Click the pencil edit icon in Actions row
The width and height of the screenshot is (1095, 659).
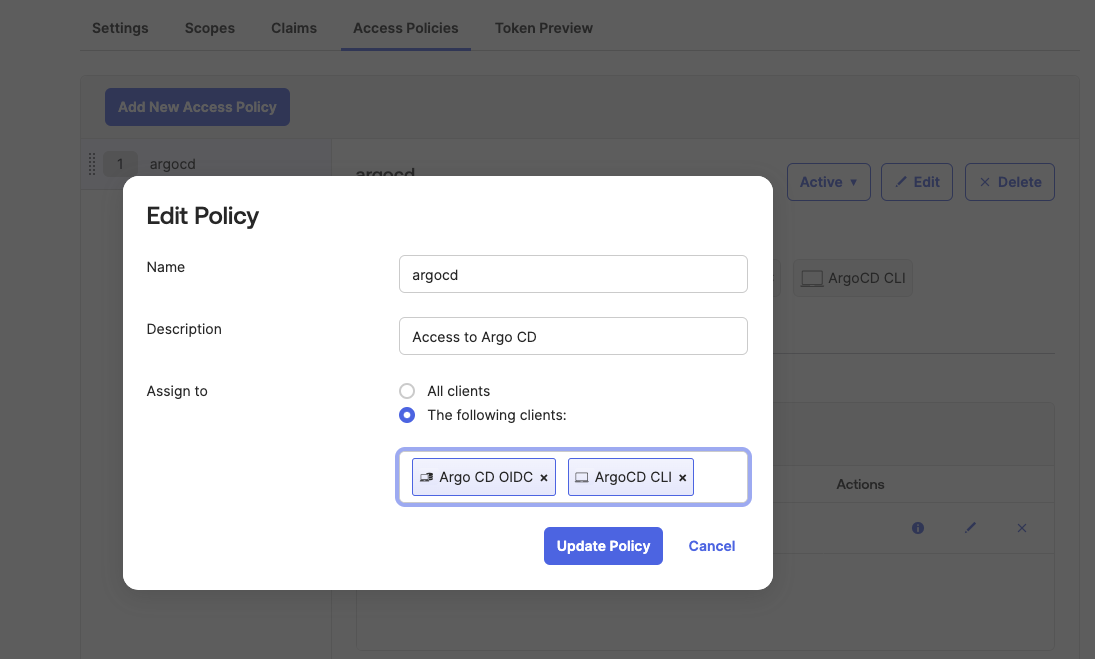click(x=970, y=528)
